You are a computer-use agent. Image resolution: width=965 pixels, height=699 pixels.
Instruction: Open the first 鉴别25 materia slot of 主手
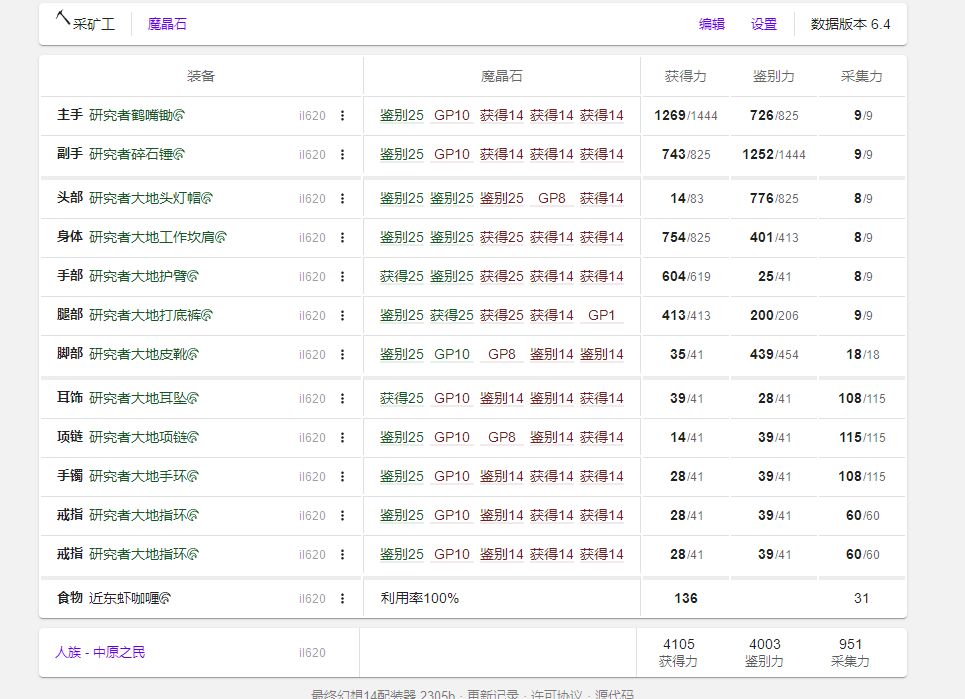coord(400,115)
